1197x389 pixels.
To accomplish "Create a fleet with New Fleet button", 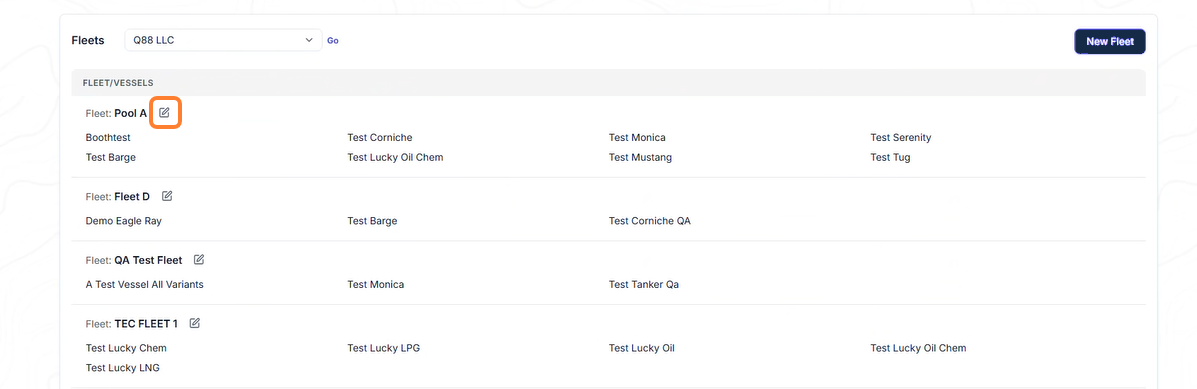I will coord(1110,42).
